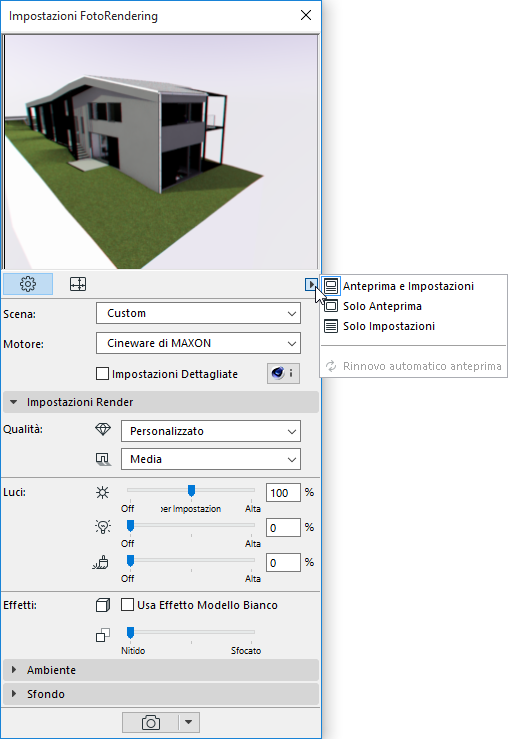Click the Nitido-Sfocato blur slider handle
508x739 pixels.
pyautogui.click(x=131, y=632)
